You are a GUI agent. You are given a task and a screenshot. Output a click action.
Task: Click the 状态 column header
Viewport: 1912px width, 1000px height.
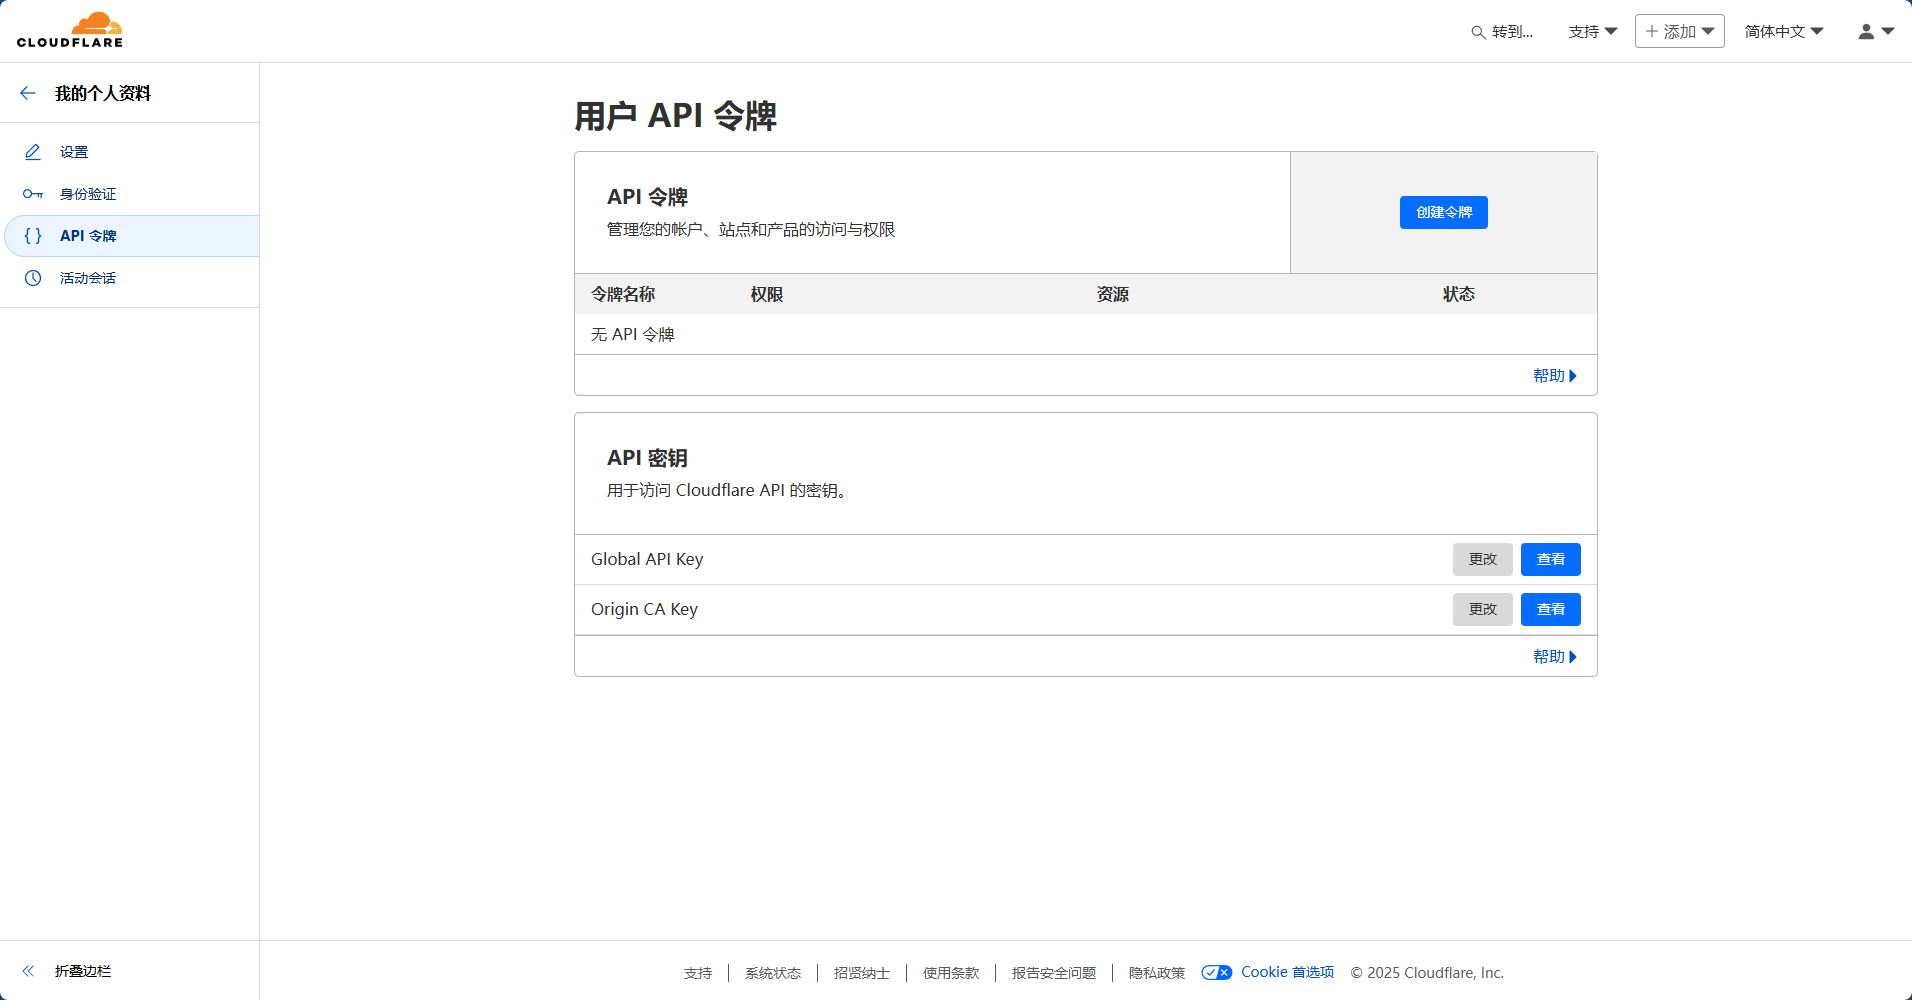point(1459,294)
